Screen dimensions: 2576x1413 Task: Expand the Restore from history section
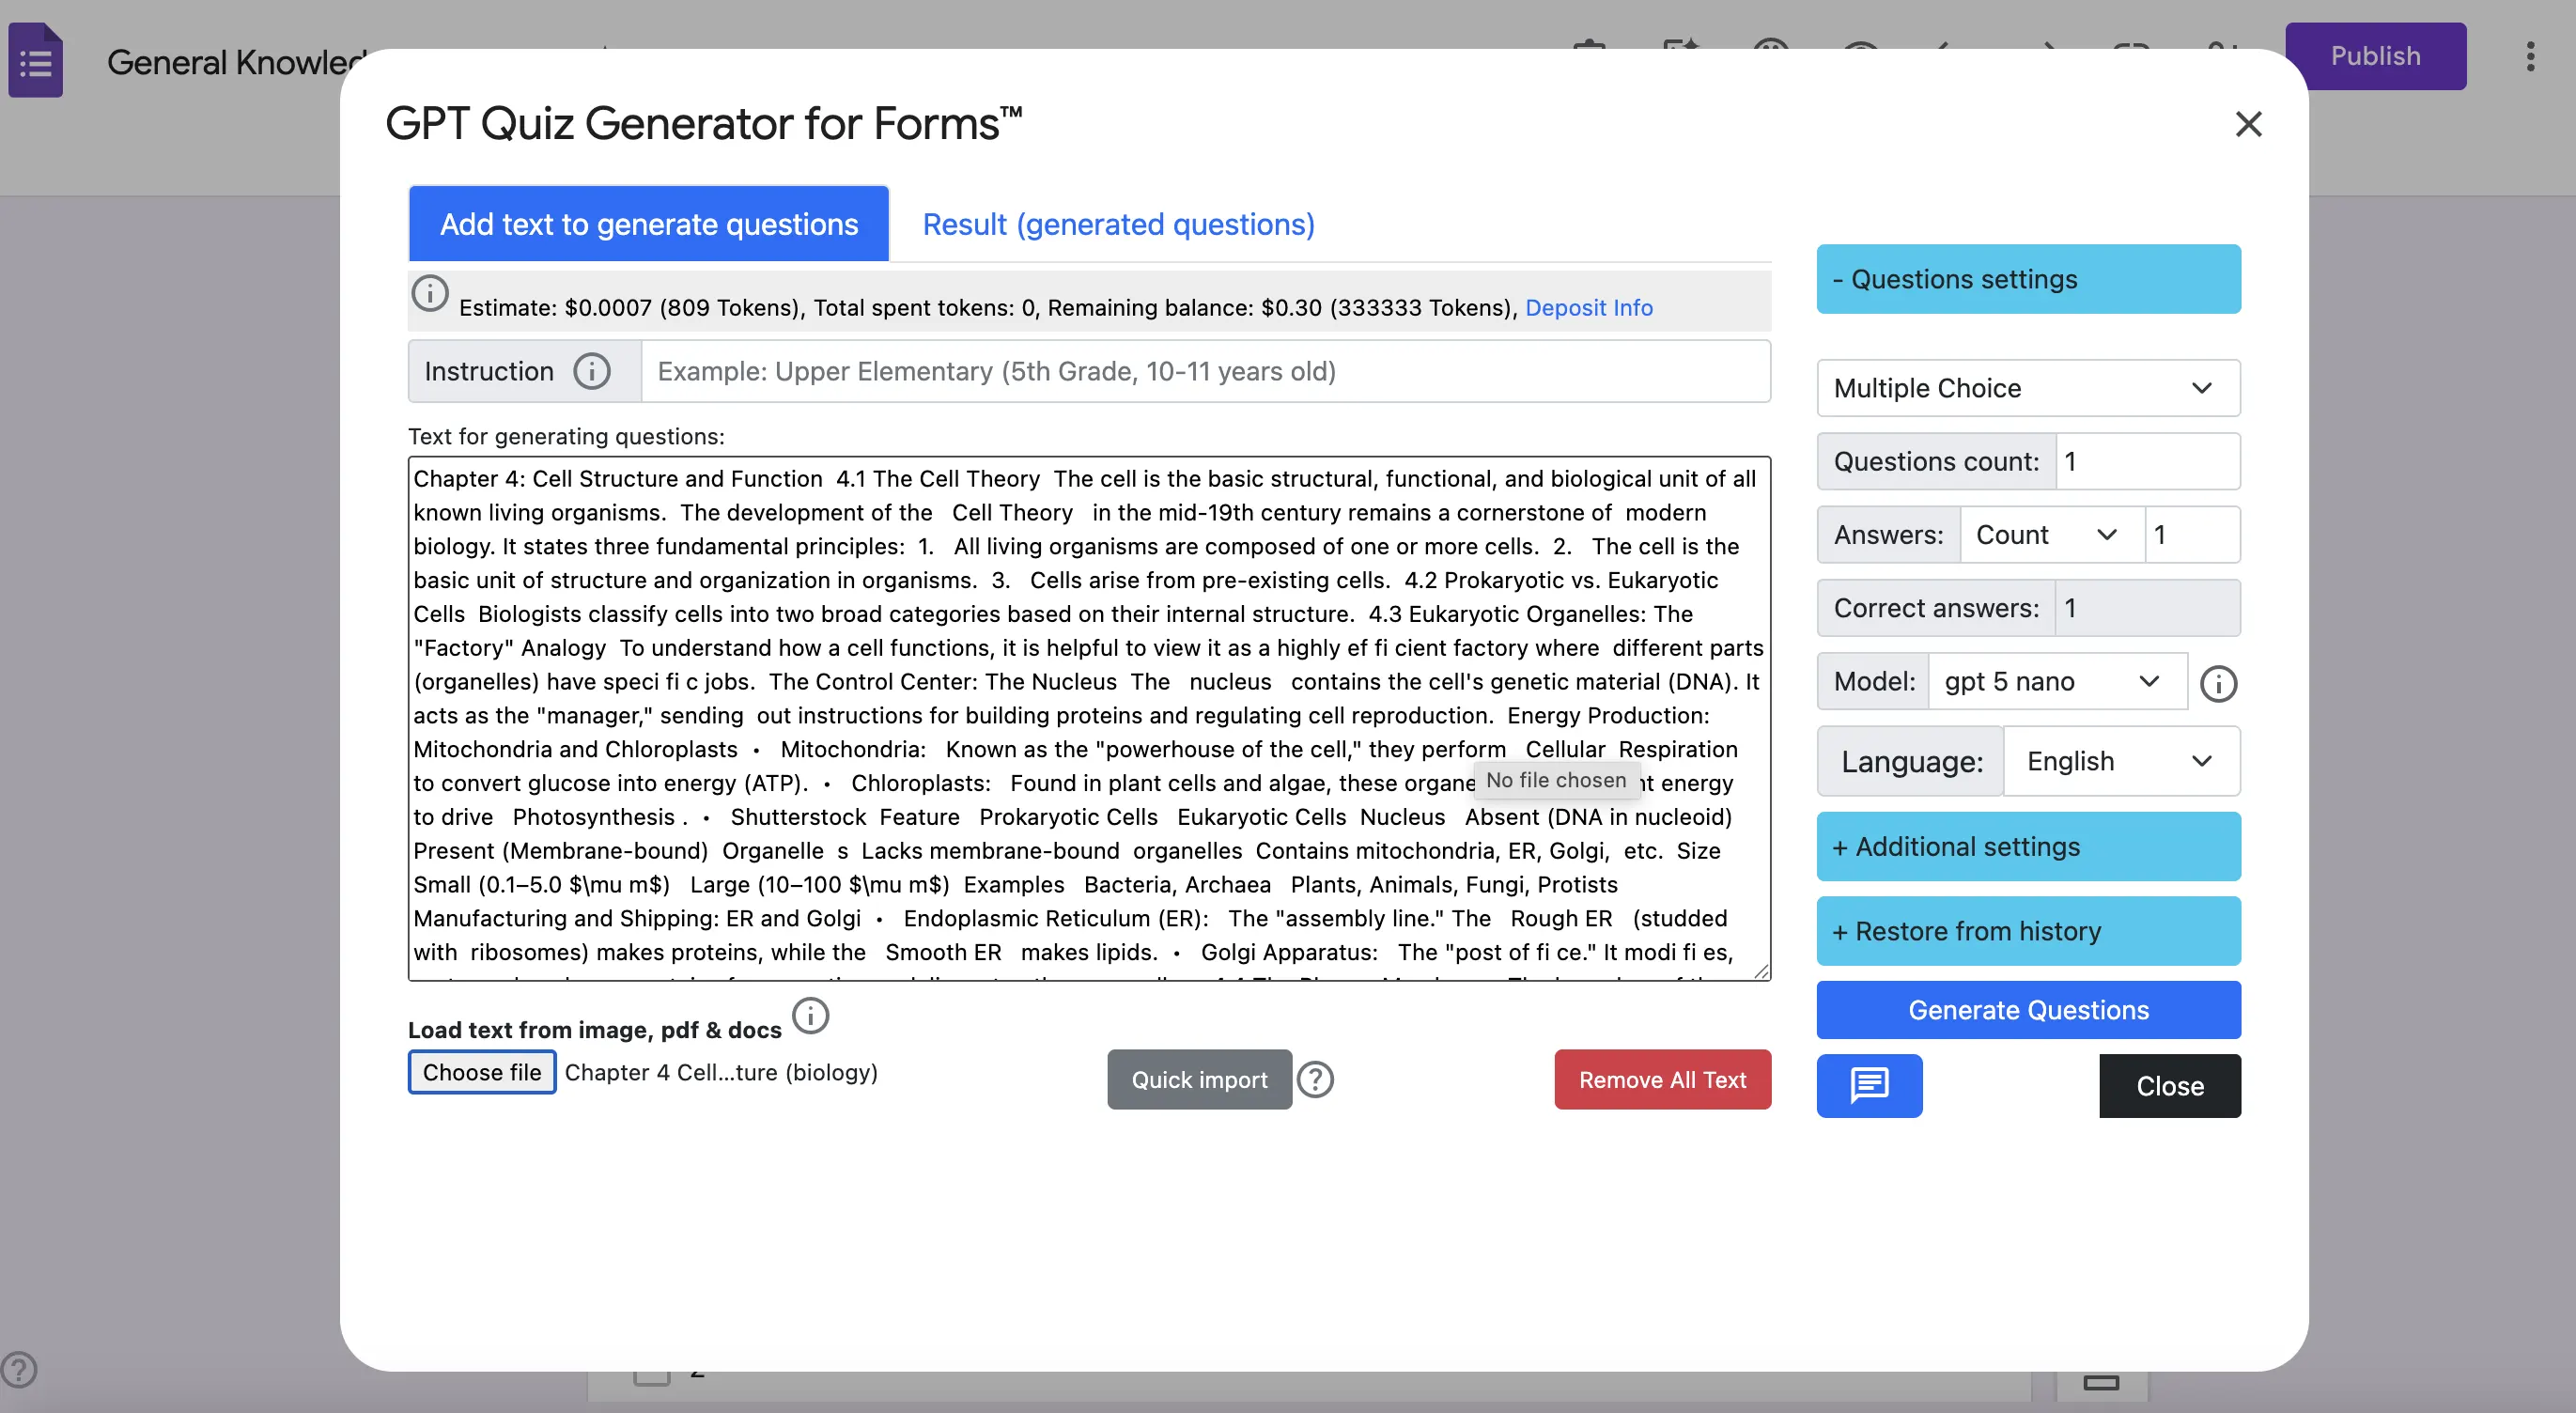pos(2027,931)
